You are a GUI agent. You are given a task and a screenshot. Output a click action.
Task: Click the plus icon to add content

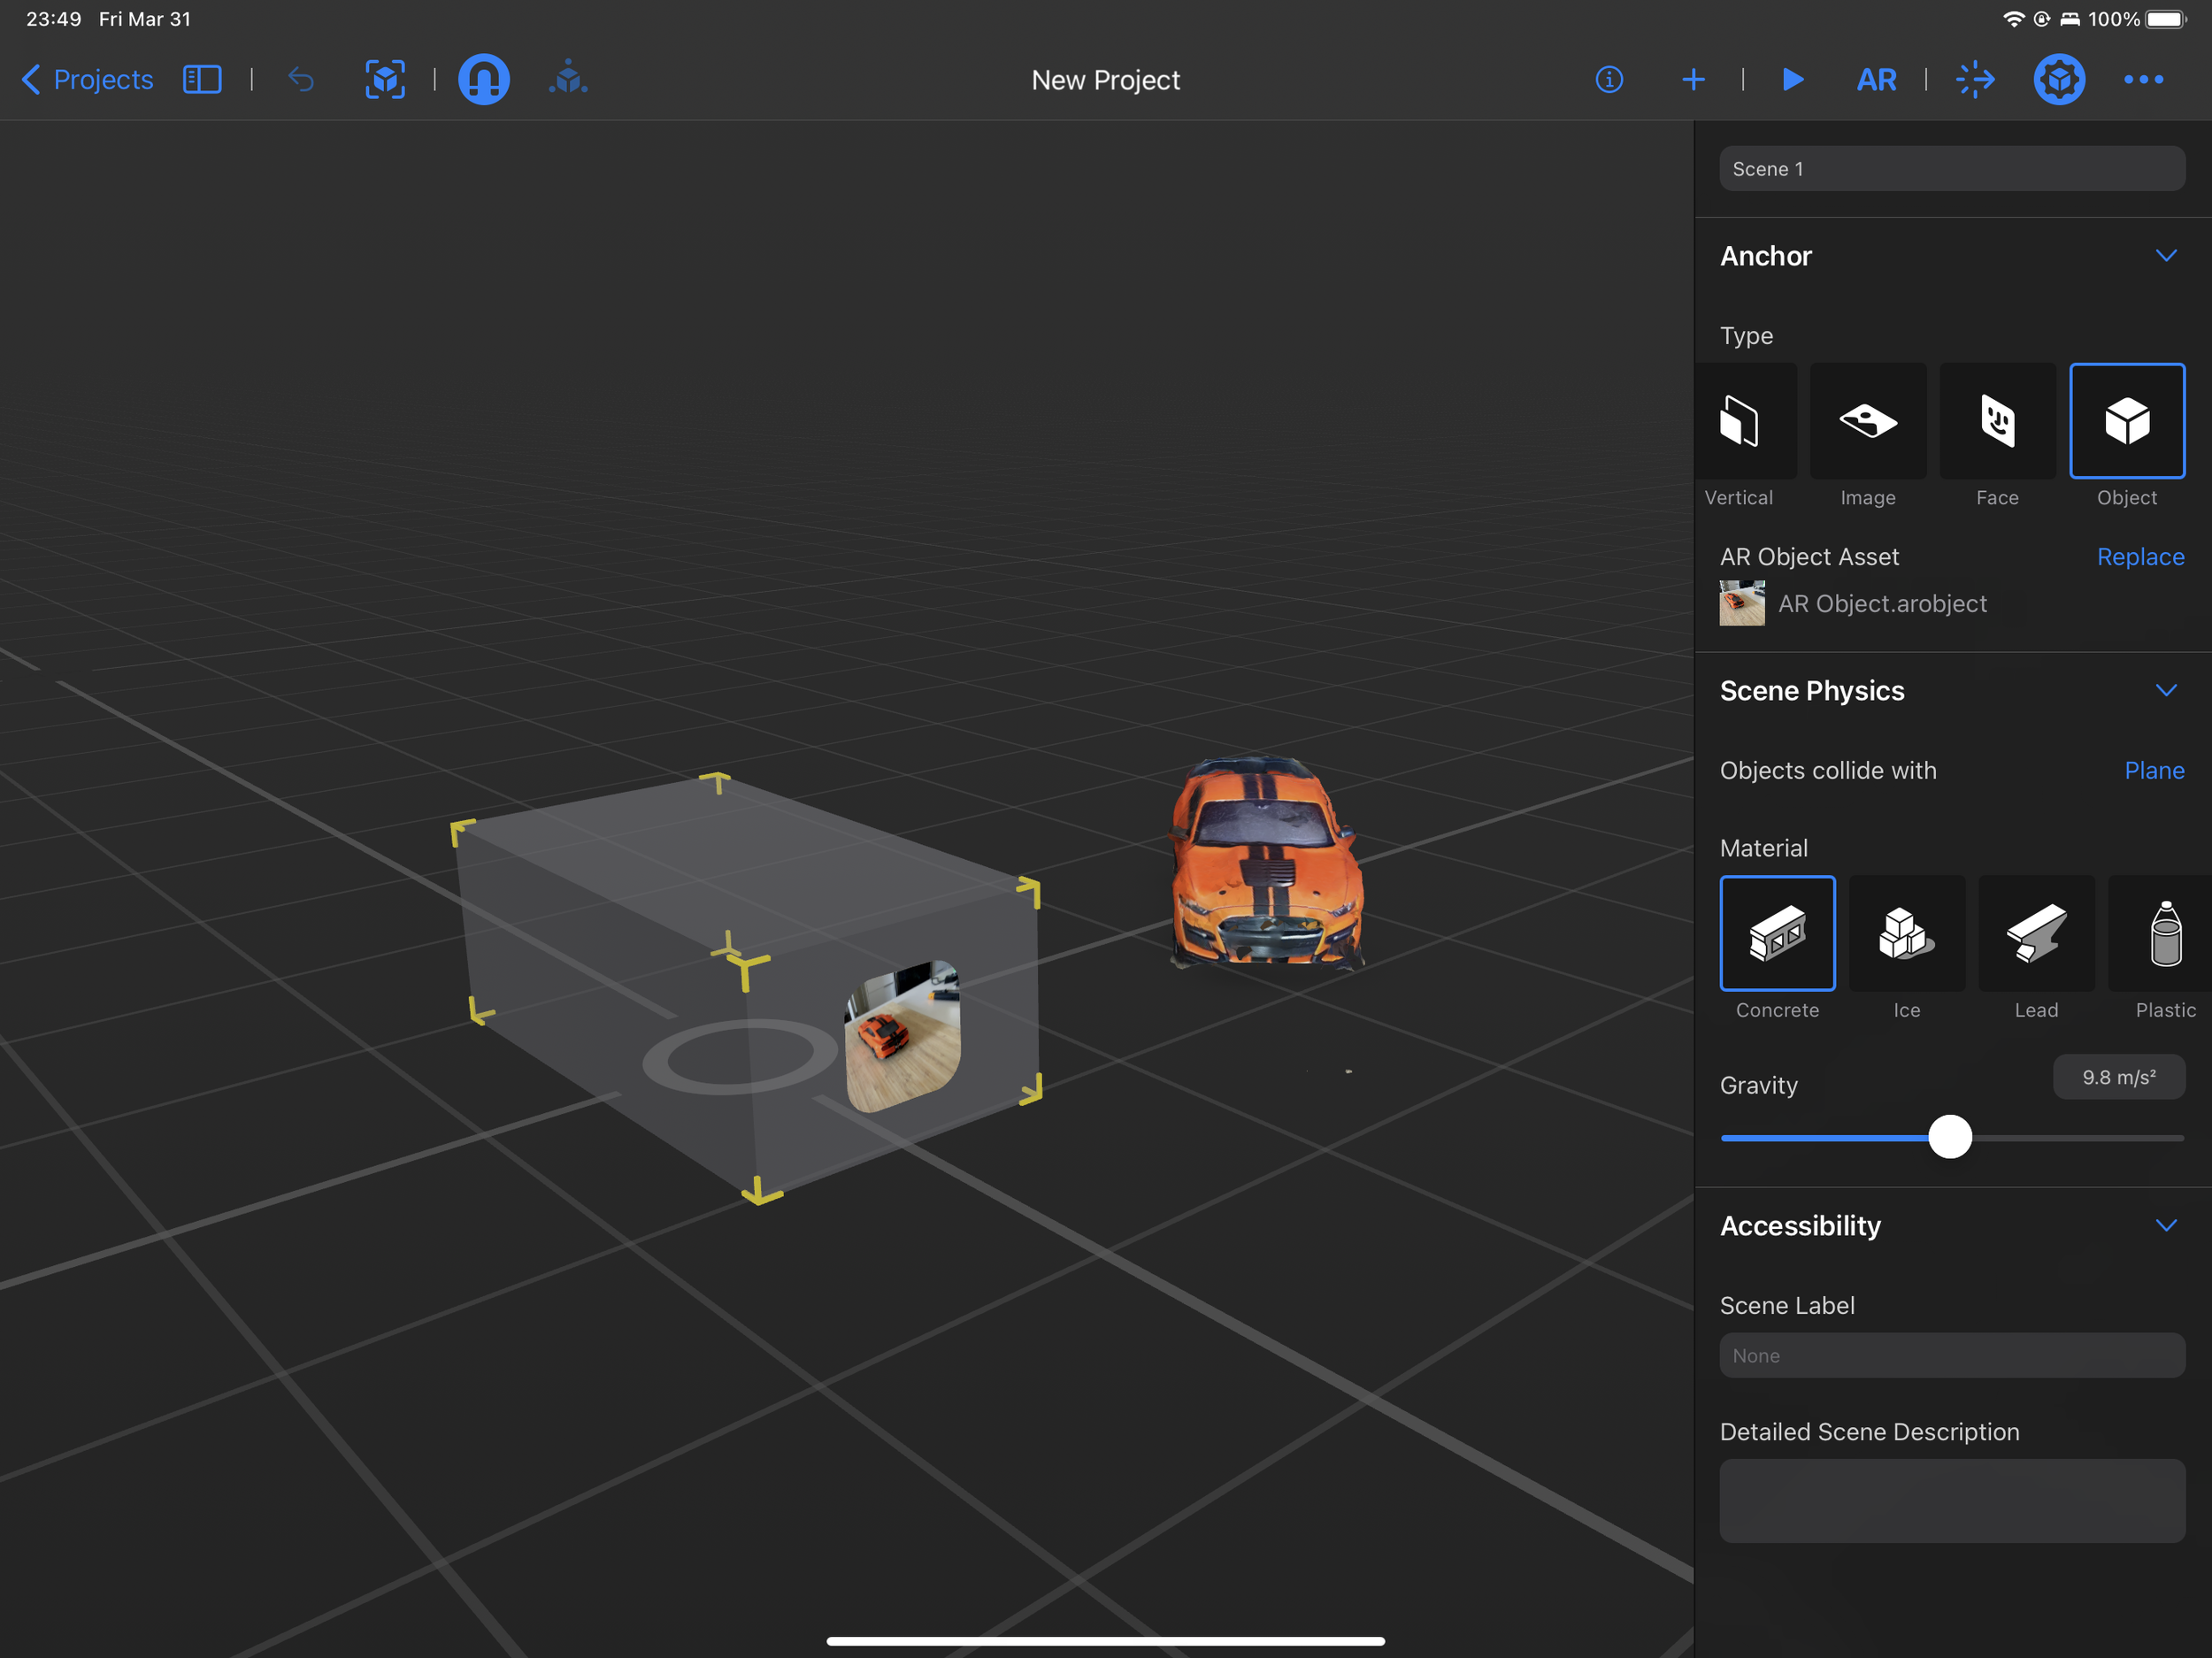1693,79
